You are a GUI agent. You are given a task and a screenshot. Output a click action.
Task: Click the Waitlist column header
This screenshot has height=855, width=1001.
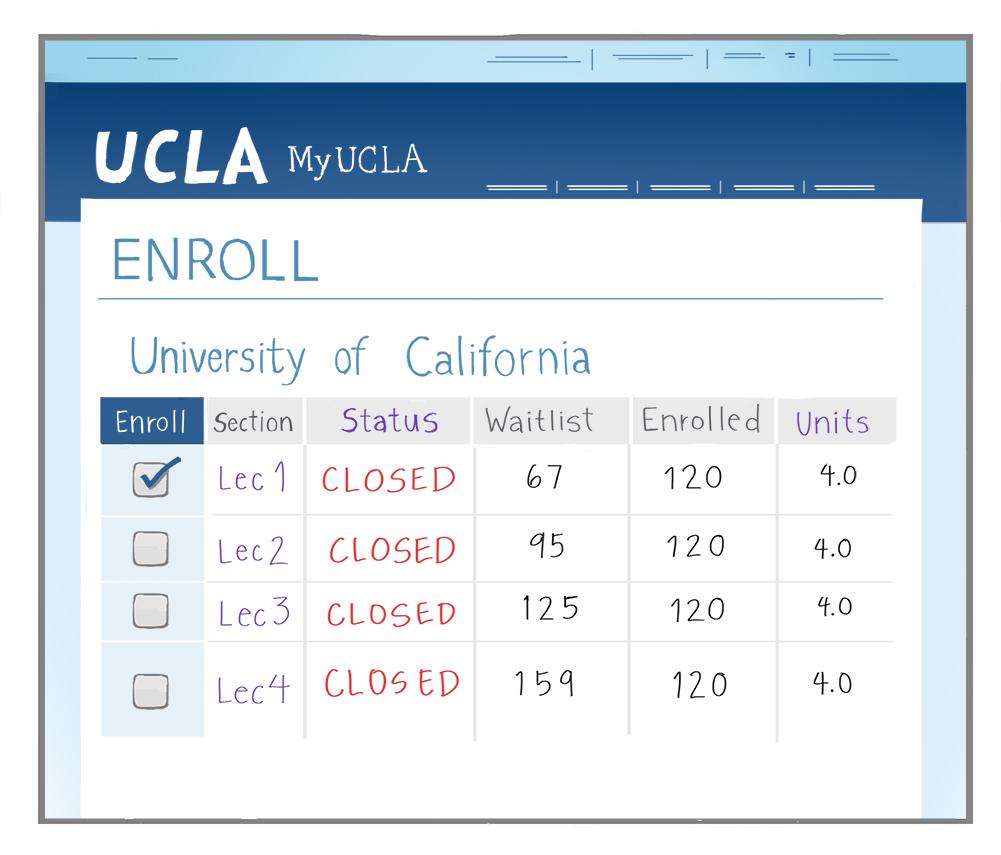tap(539, 421)
